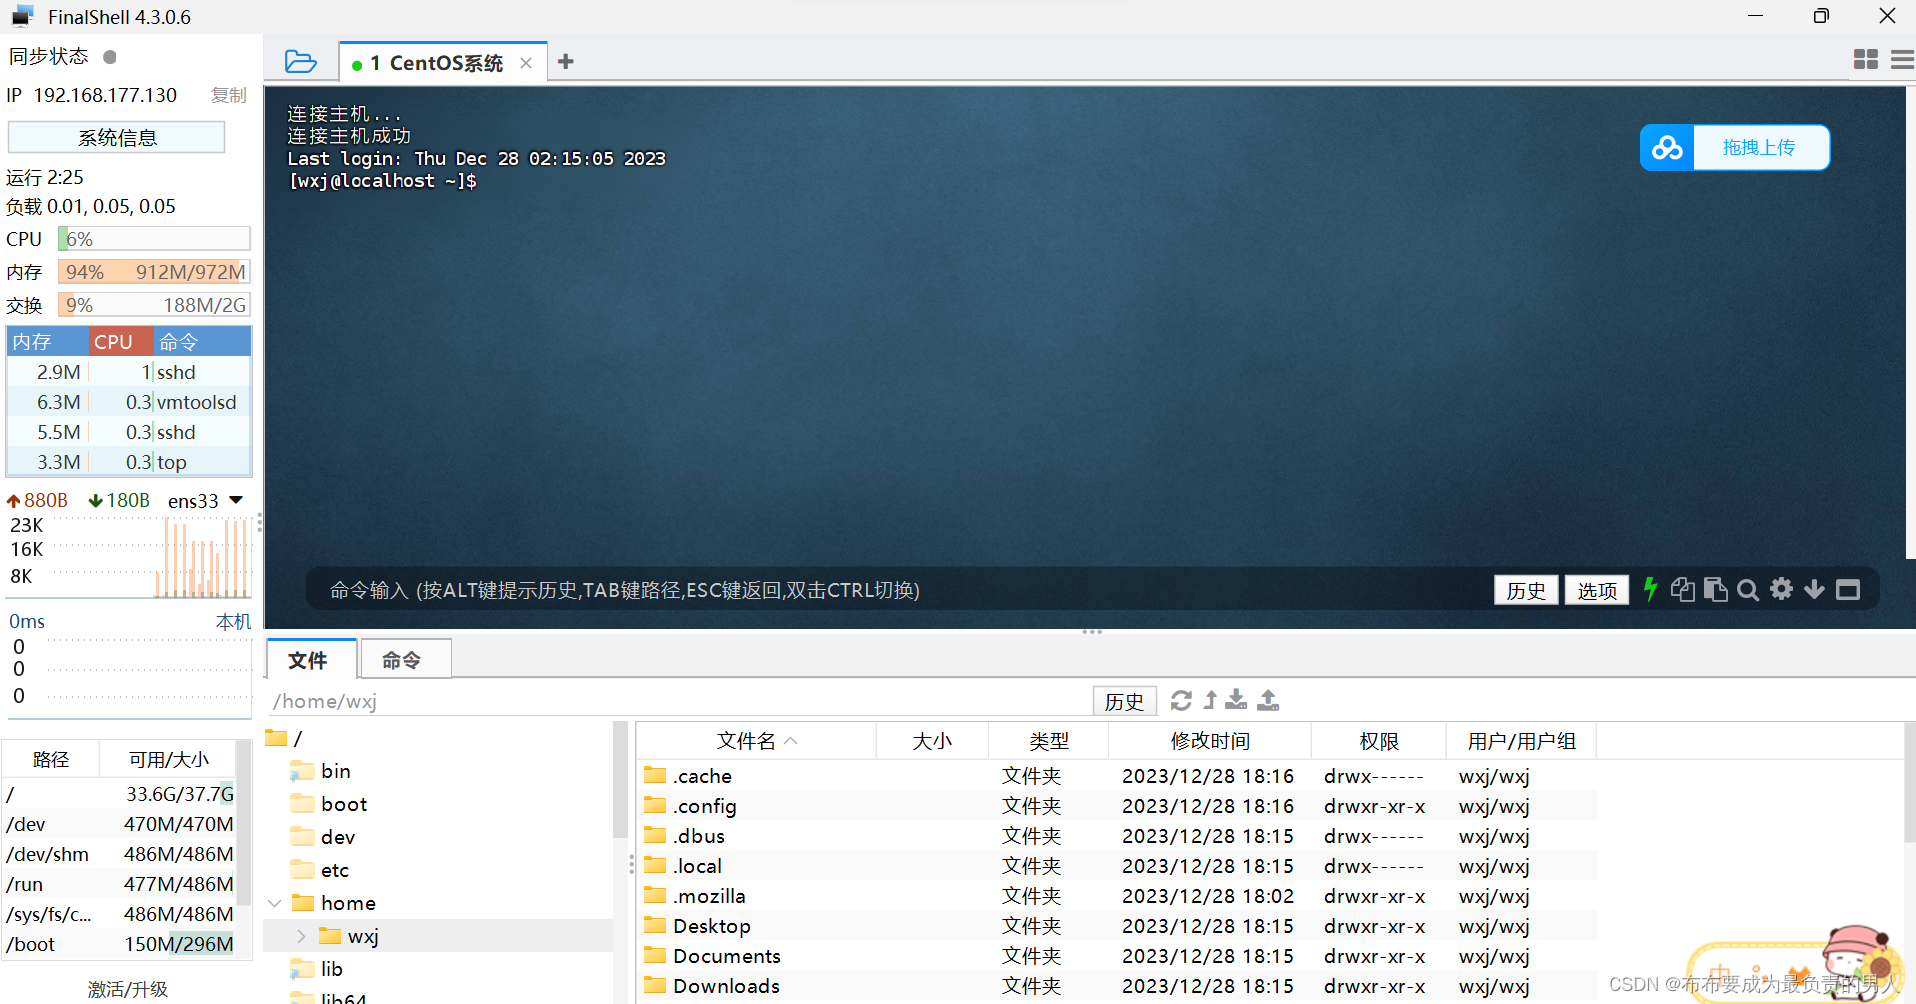Viewport: 1916px width, 1004px height.
Task: Select the lib tree folder
Action: [317, 969]
